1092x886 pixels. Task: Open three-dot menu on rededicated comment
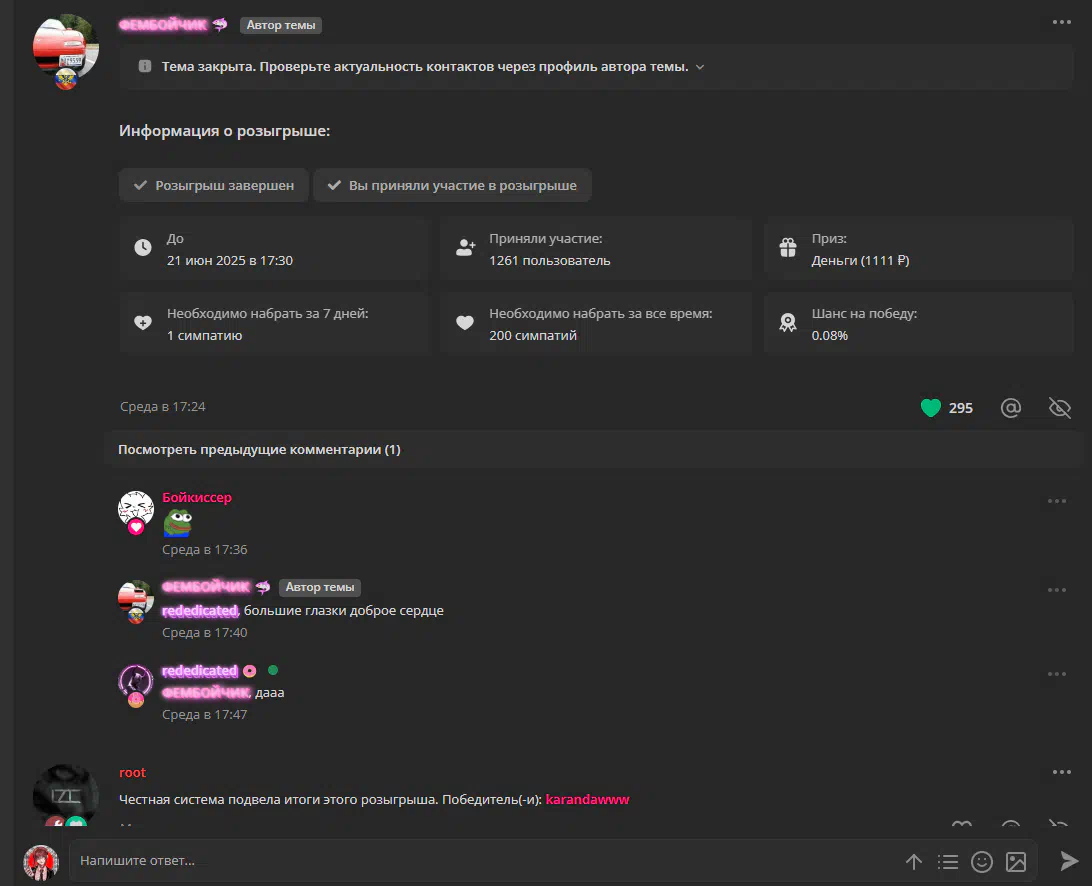click(x=1056, y=674)
